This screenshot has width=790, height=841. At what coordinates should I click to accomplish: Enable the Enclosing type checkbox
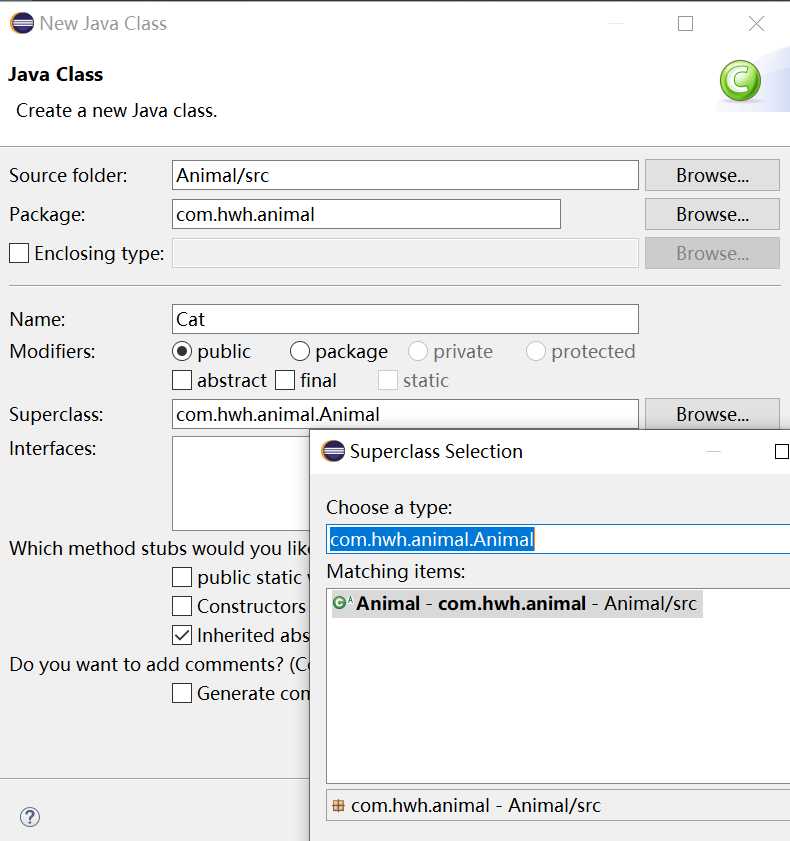(19, 254)
